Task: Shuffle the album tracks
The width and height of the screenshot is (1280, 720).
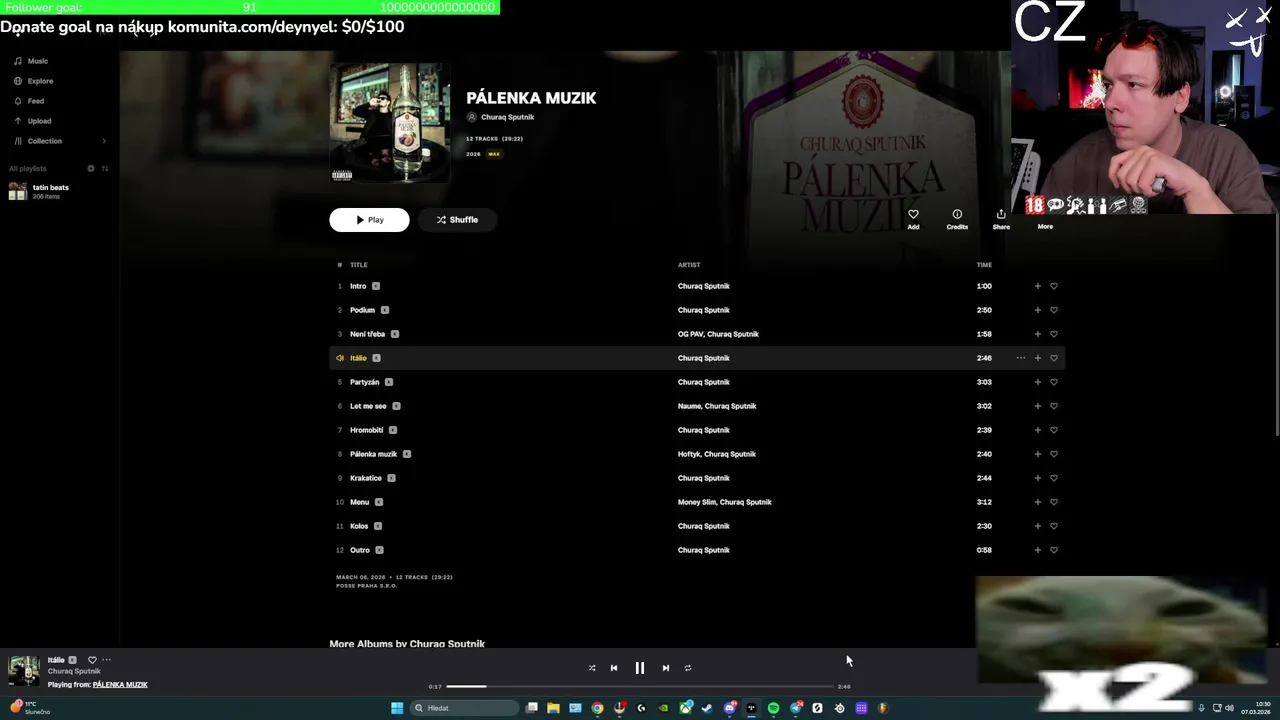Action: [x=457, y=220]
